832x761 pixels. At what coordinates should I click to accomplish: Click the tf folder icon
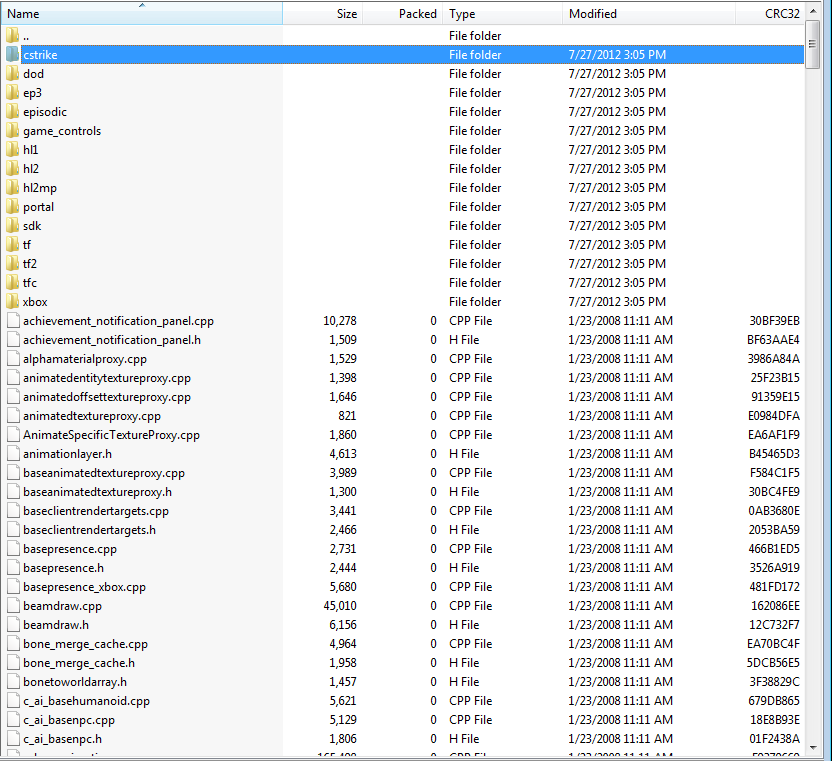(13, 245)
